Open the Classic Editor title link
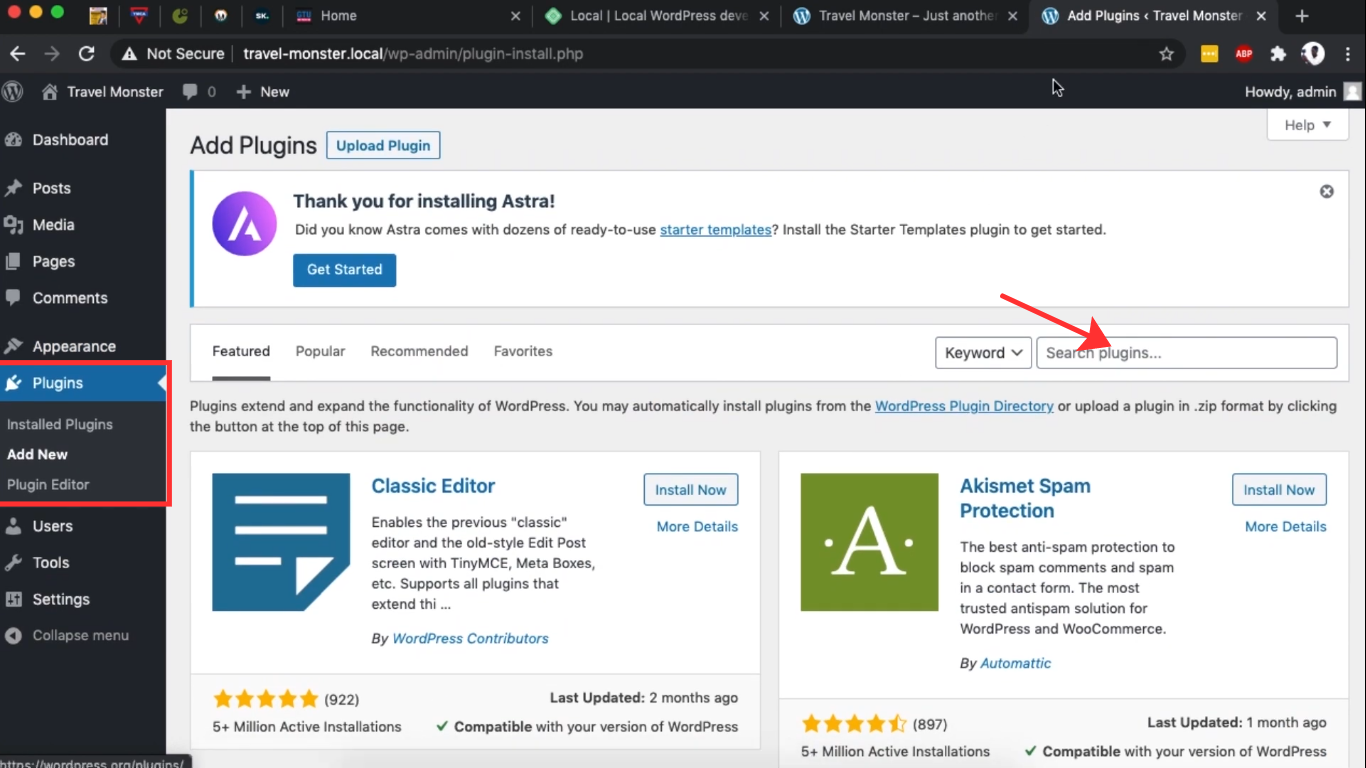1366x768 pixels. tap(433, 486)
